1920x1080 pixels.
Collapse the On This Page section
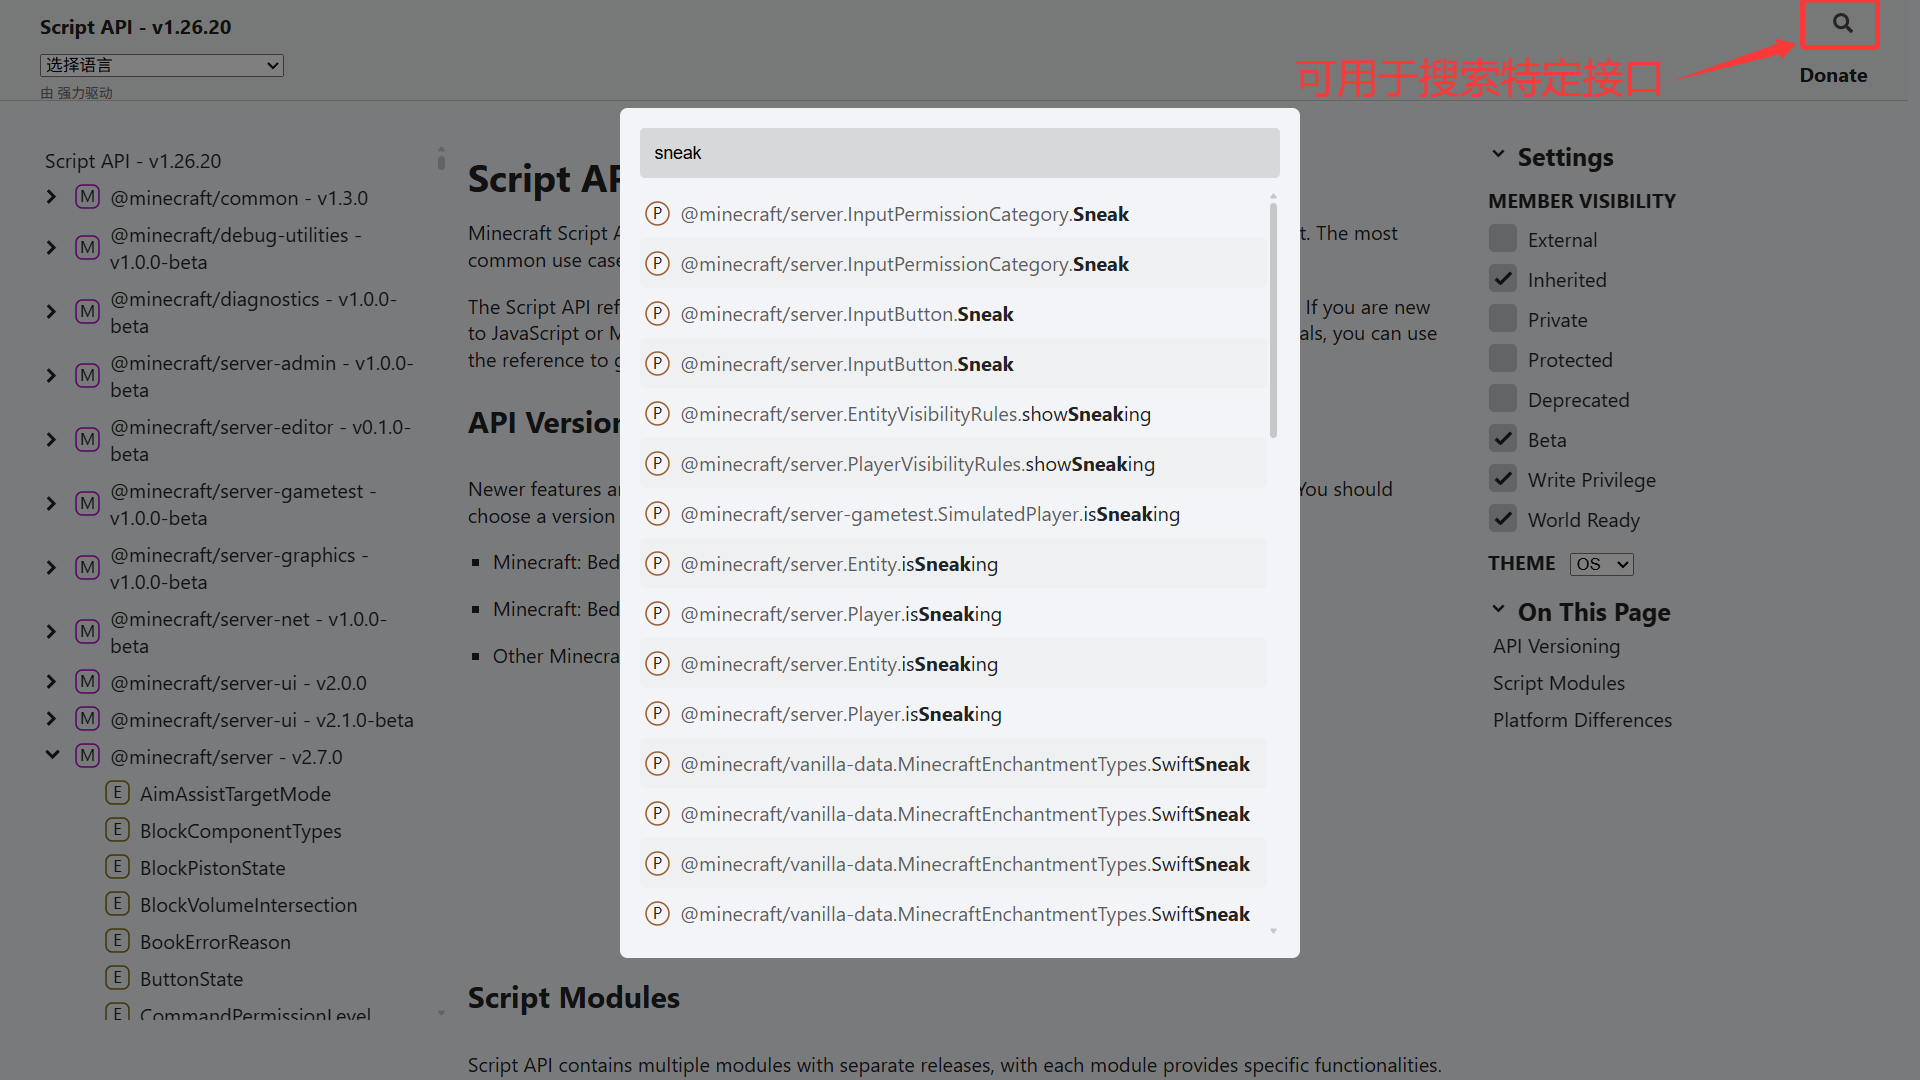coord(1498,610)
